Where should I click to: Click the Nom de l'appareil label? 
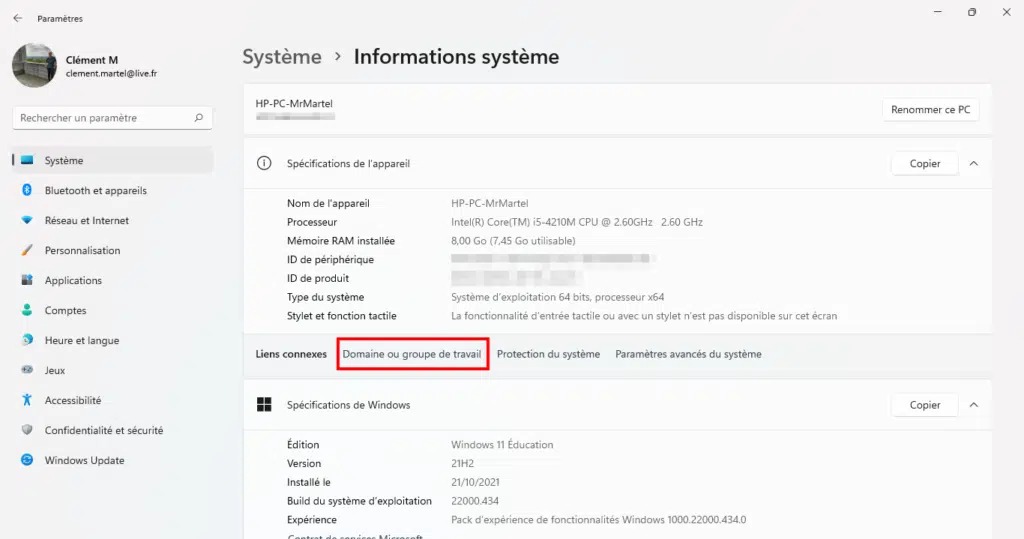coord(328,203)
